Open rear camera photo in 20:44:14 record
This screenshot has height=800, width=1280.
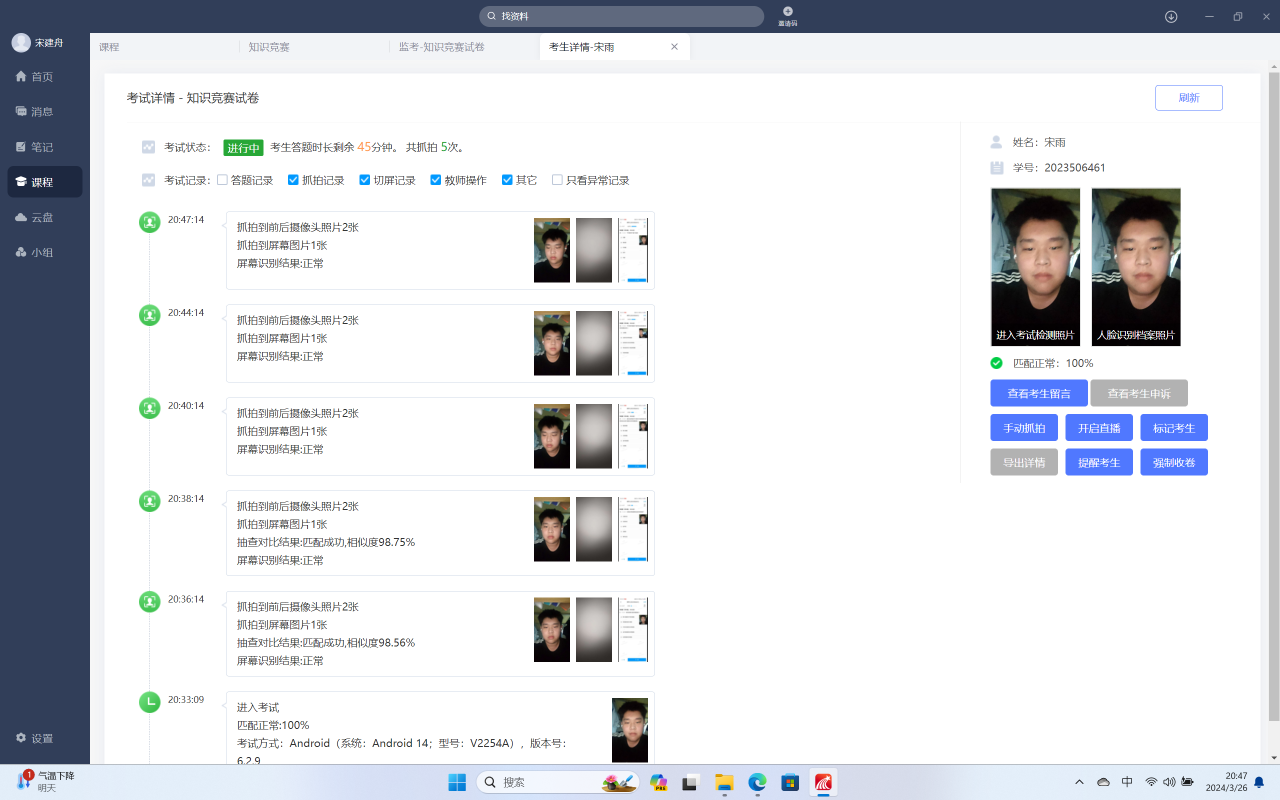[x=594, y=343]
